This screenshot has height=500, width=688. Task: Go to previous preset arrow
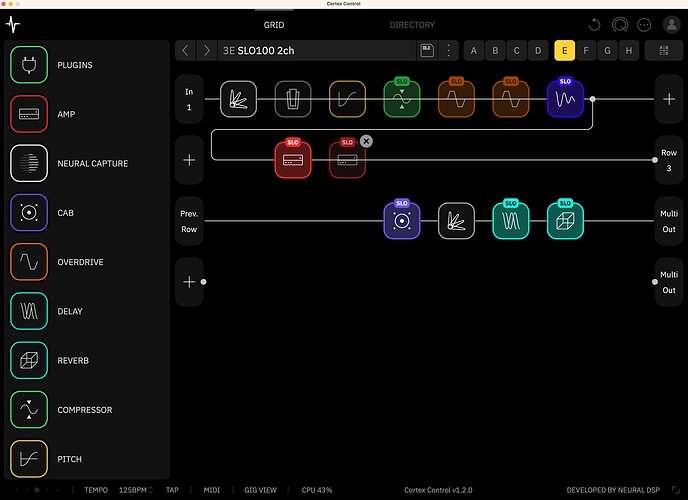(185, 50)
